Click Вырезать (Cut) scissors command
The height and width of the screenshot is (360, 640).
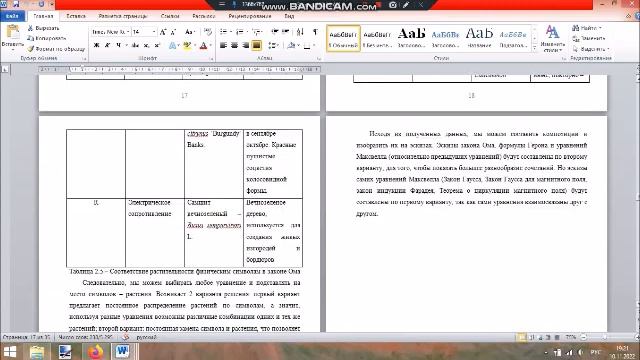[43, 28]
